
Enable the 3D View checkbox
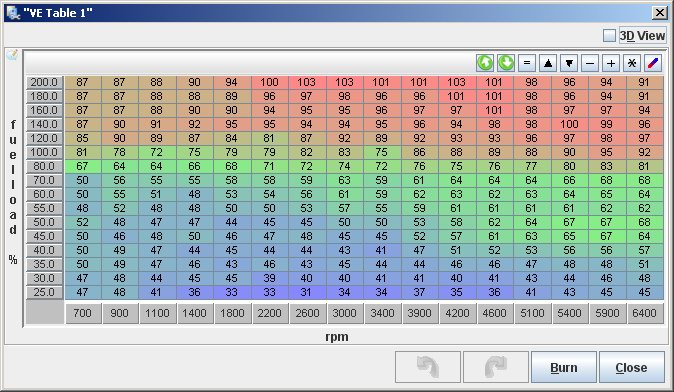click(609, 36)
